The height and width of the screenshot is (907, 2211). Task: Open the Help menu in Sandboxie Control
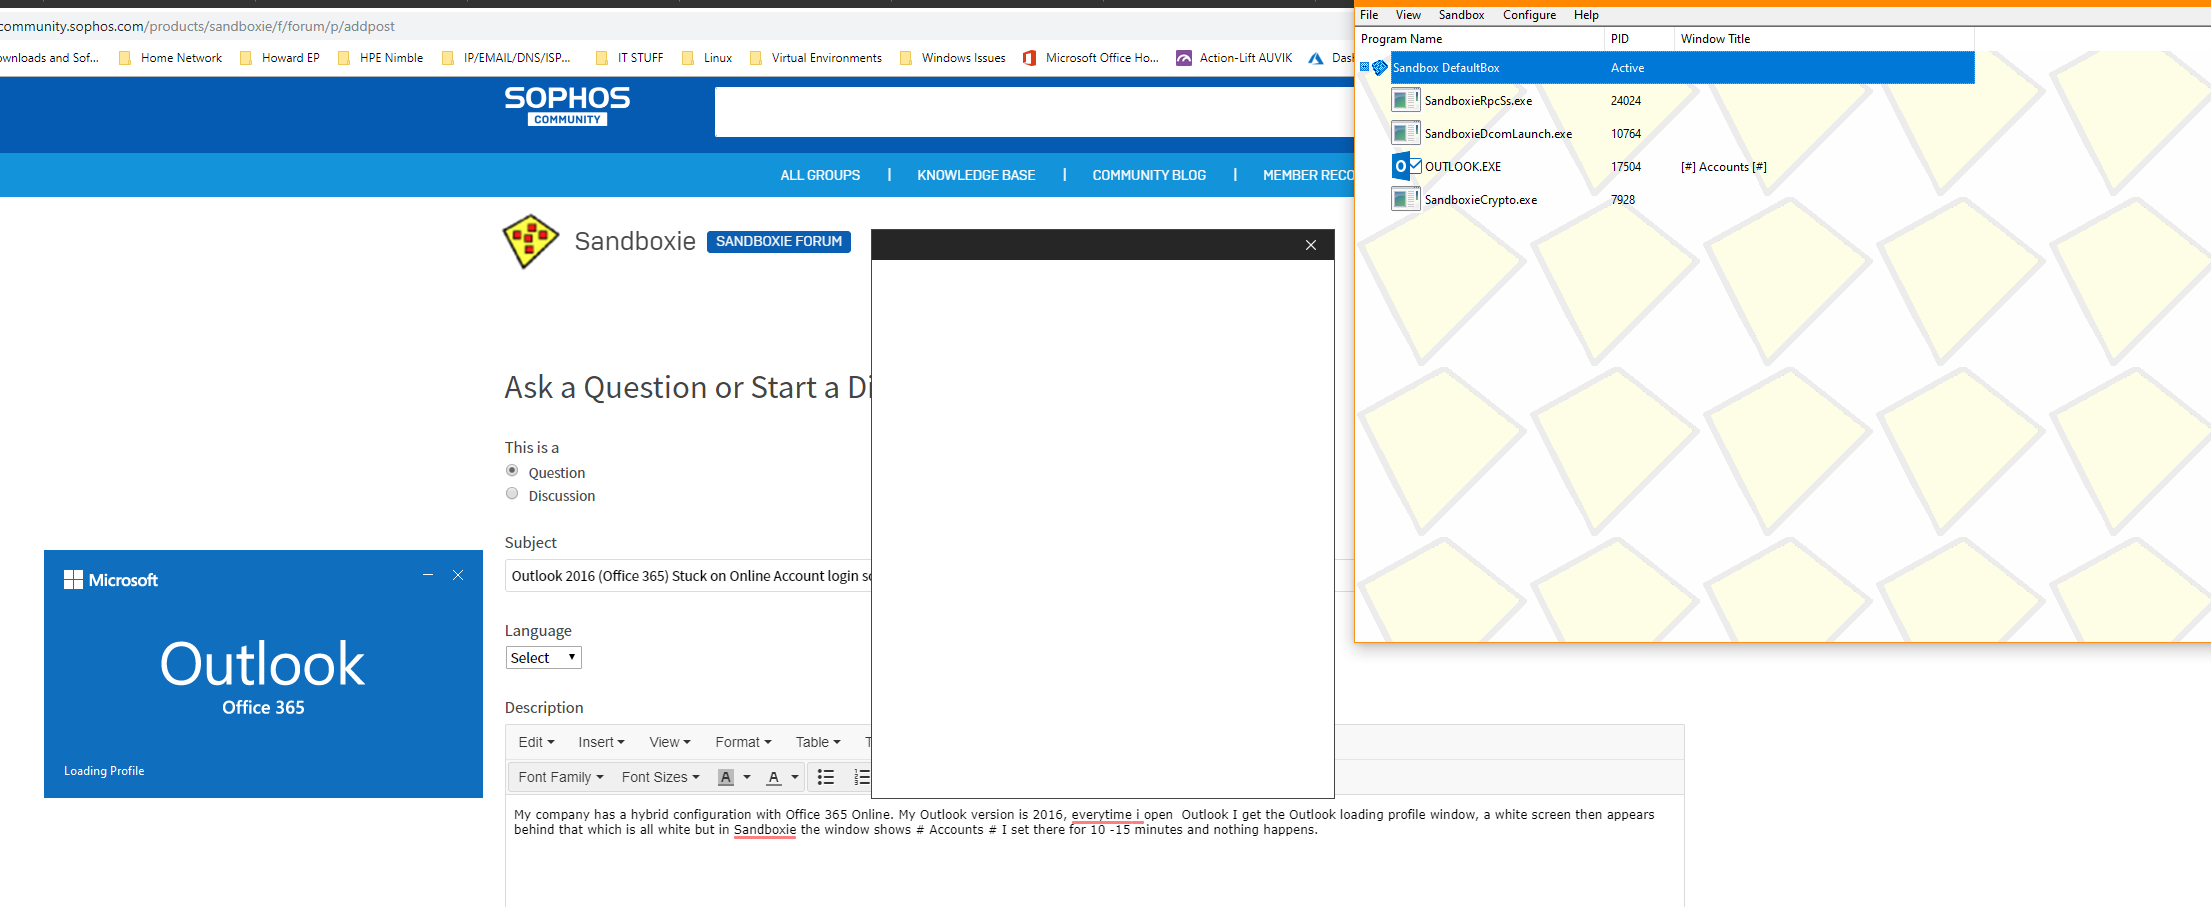1586,15
